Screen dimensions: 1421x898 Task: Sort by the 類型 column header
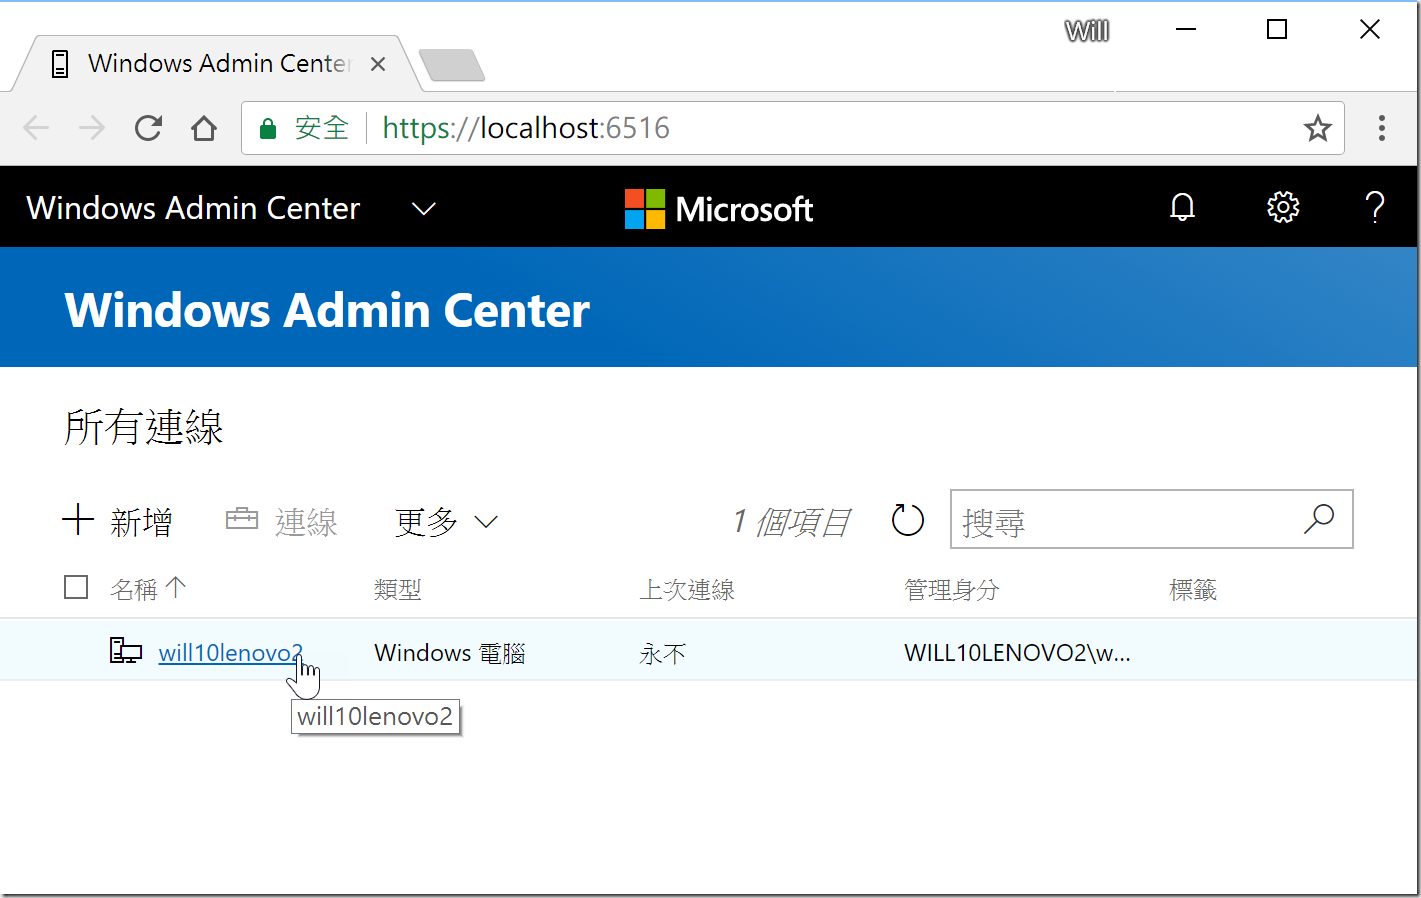point(398,590)
